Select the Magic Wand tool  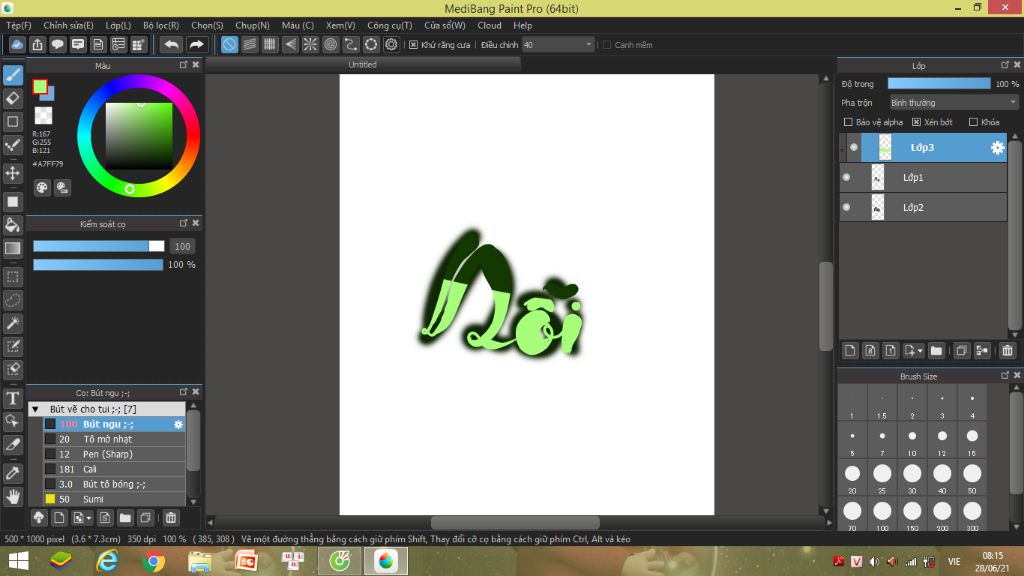coord(12,323)
